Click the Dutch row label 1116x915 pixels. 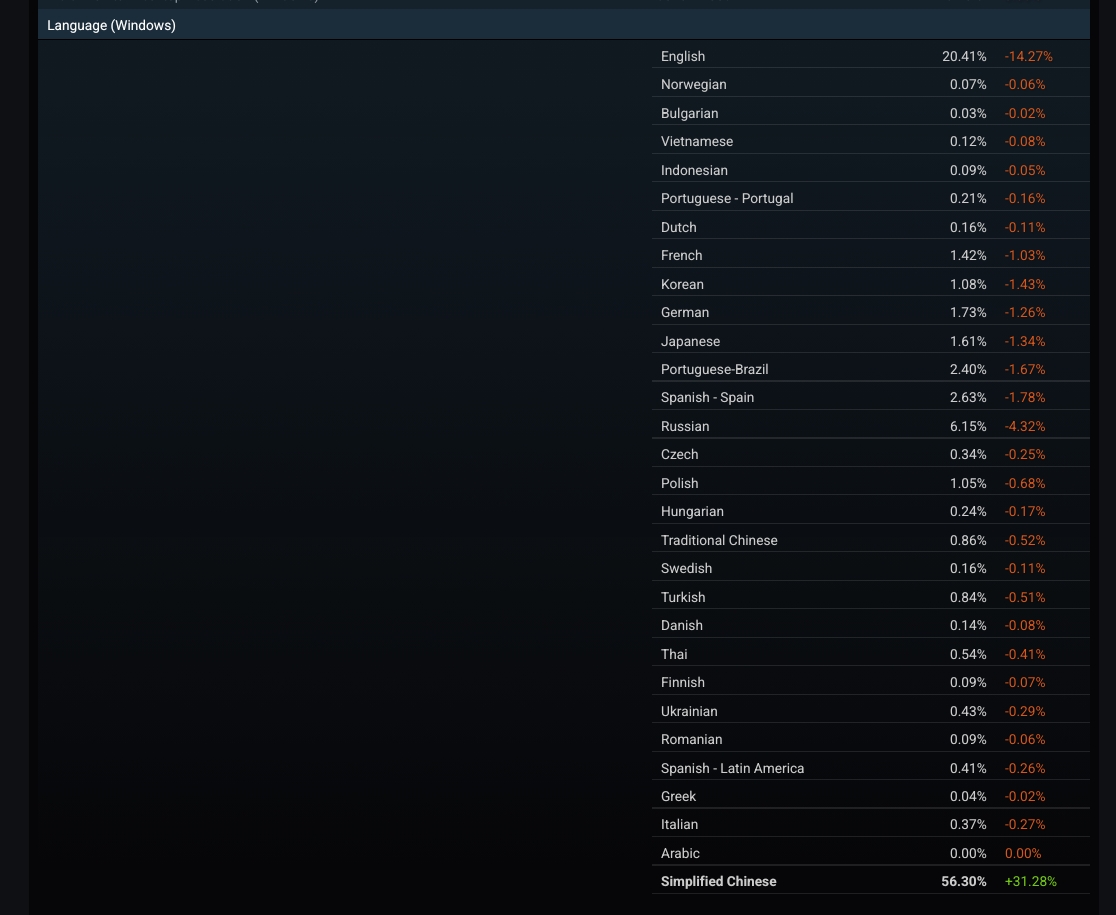[678, 227]
